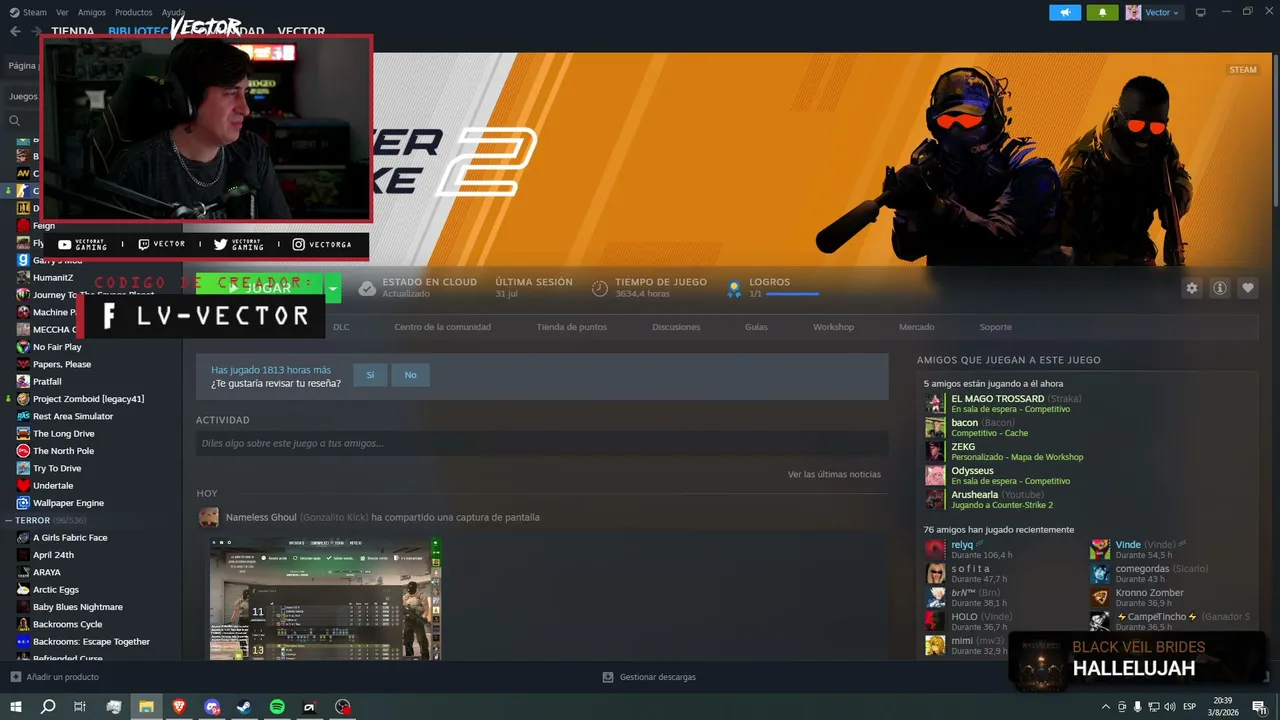Open the play button dropdown arrow
This screenshot has height=720, width=1280.
pyautogui.click(x=333, y=289)
